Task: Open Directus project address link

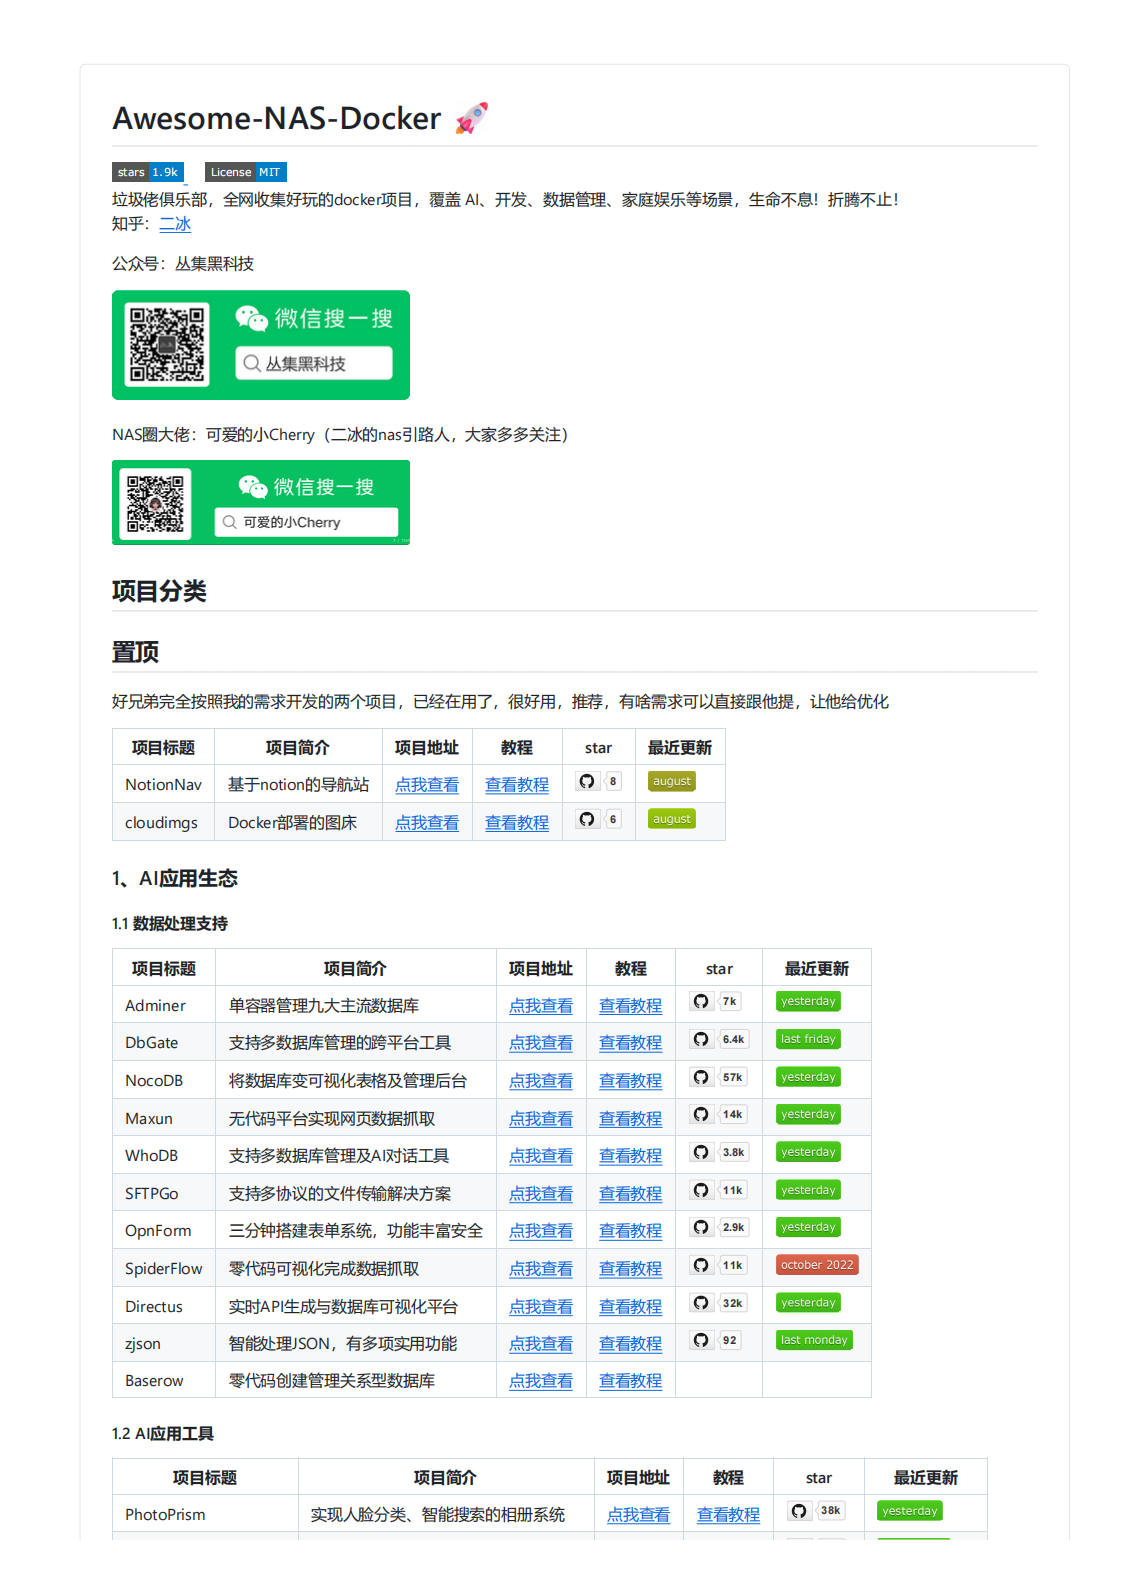Action: click(541, 1307)
